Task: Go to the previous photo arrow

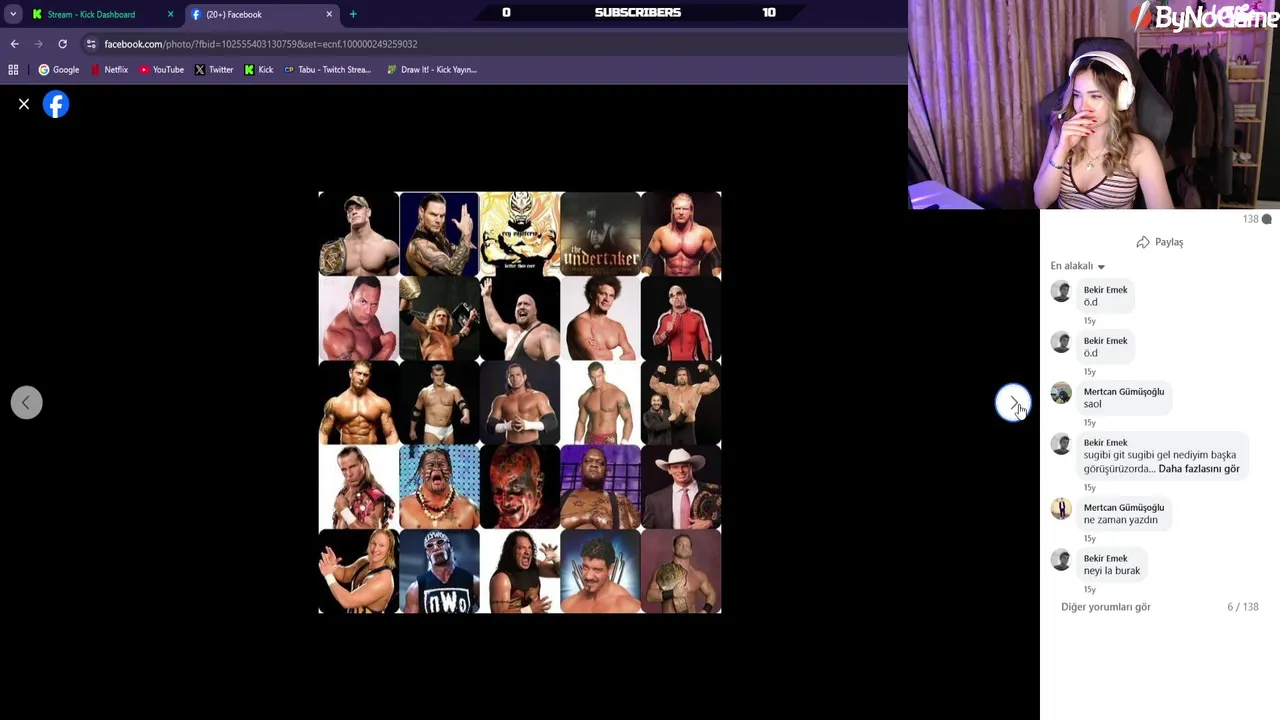Action: point(27,403)
